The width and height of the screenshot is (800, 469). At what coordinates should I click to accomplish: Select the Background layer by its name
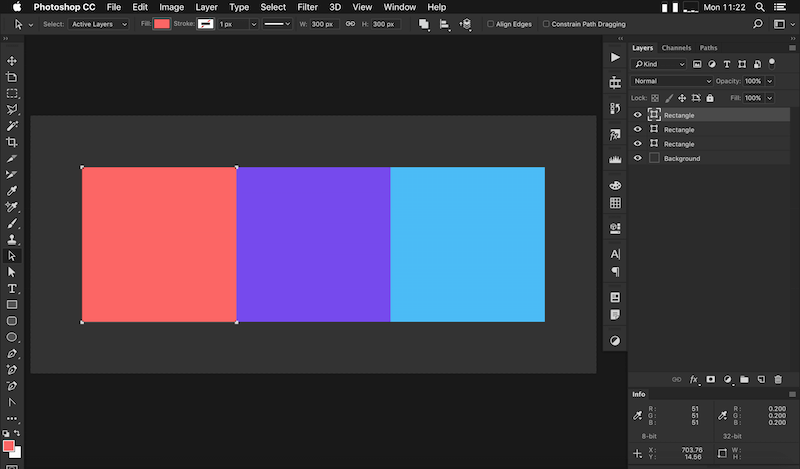[682, 158]
